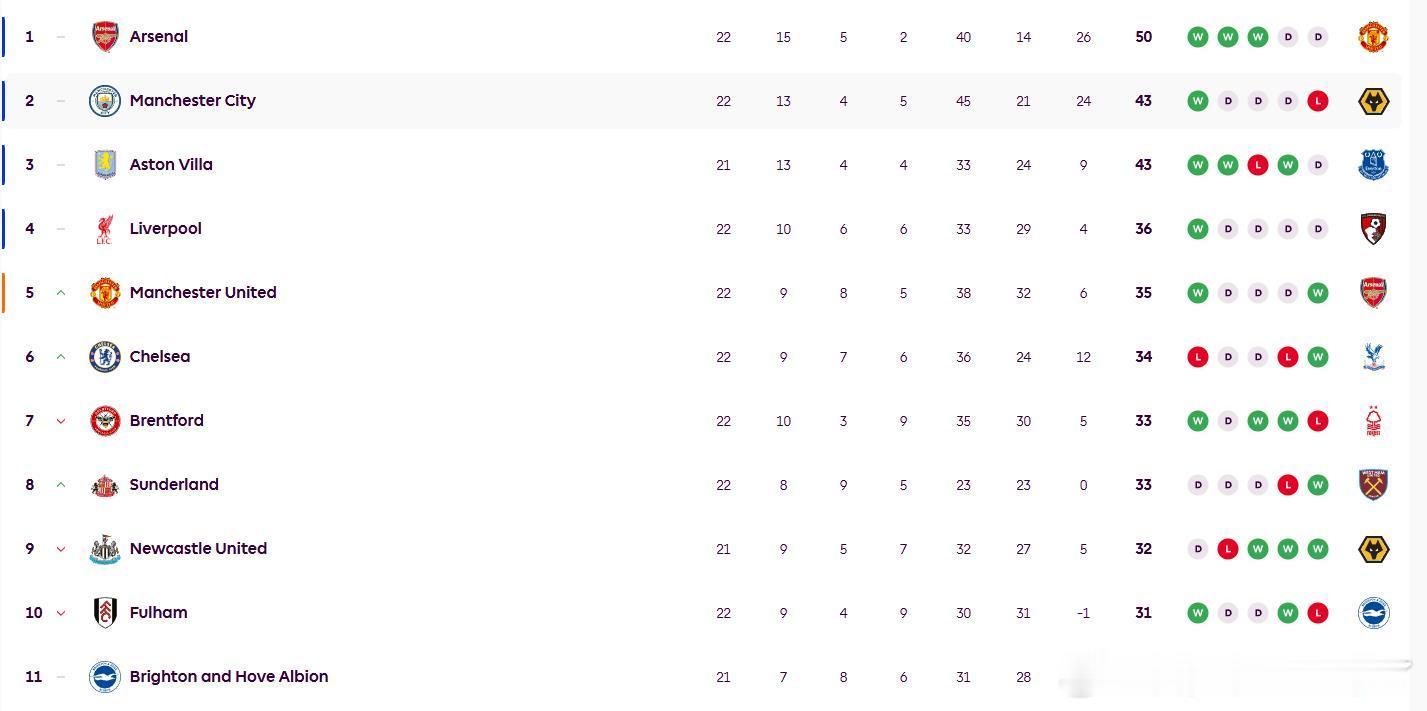Open Aston Villa via its crest
1427x711 pixels.
[105, 165]
